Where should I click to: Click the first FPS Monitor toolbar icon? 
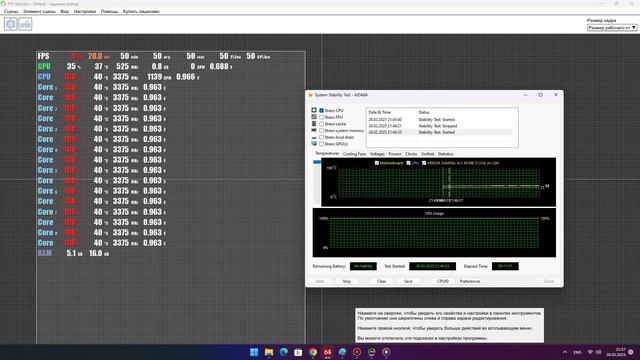(11, 24)
